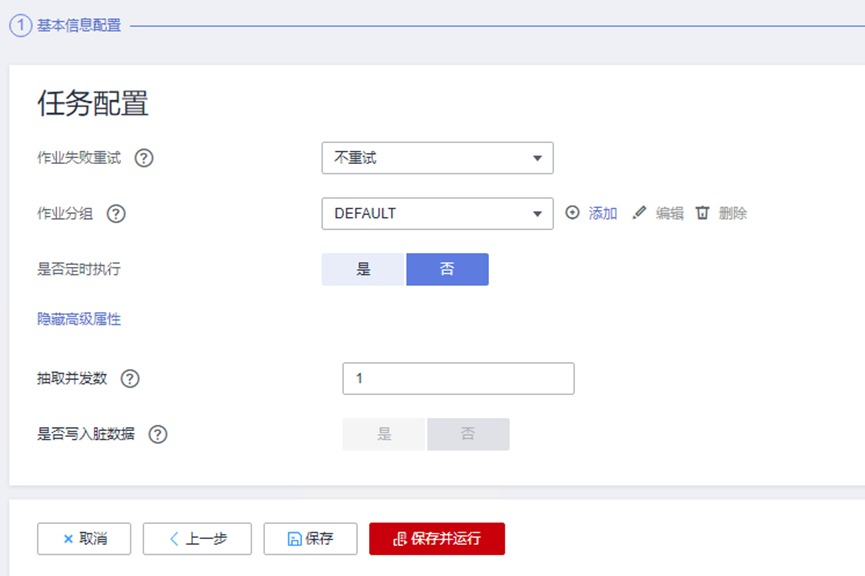Select 是 for 是否定时执行

(x=363, y=269)
